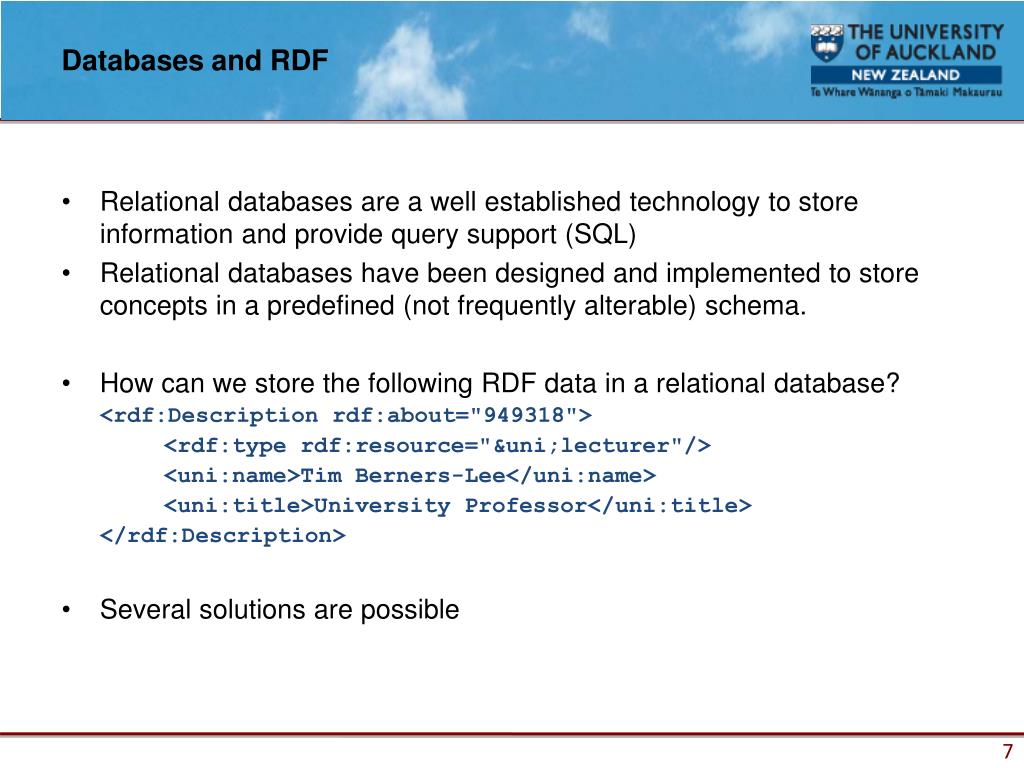Click the question 'How can we store the following RDF data'

500,384
